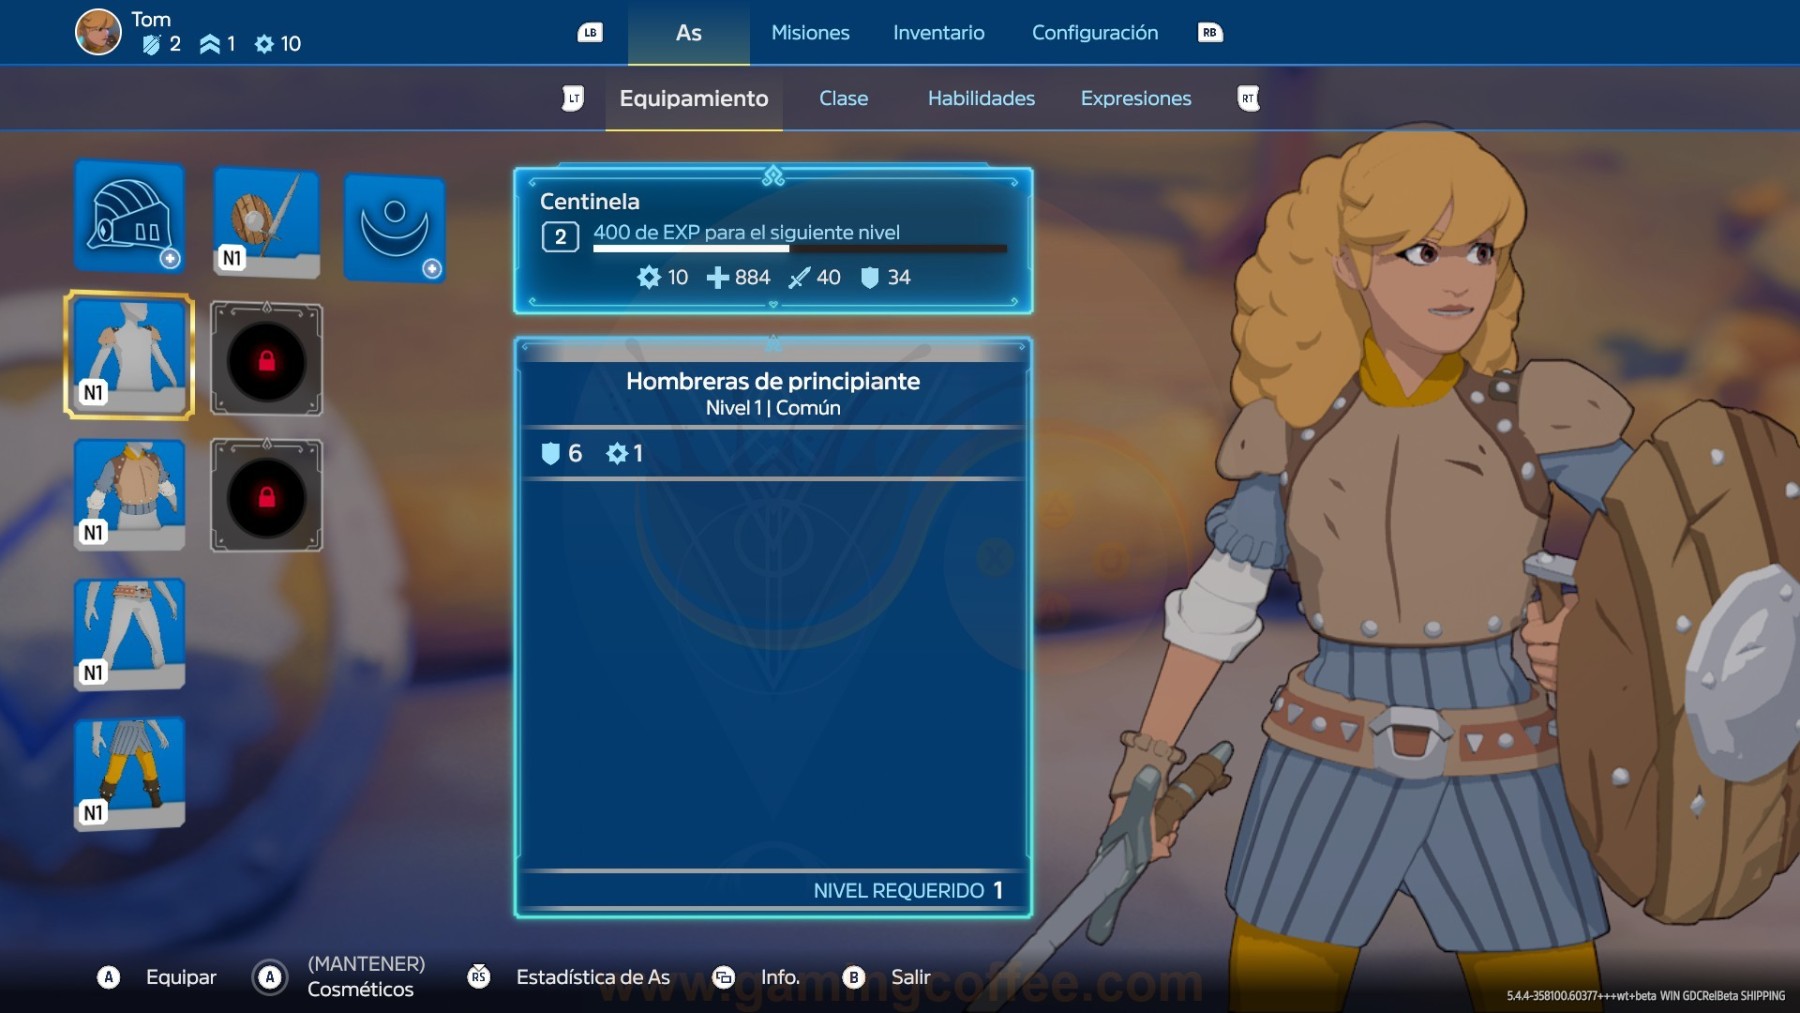Select the sword and shield weapon slot

point(266,222)
